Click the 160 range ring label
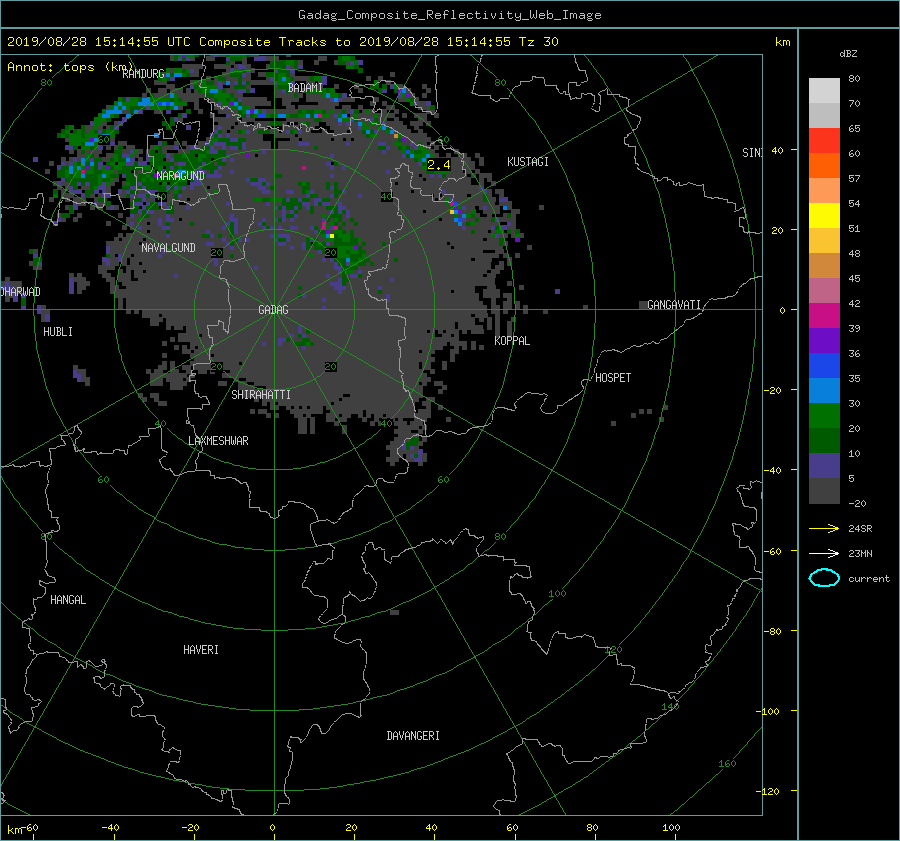 tap(727, 764)
